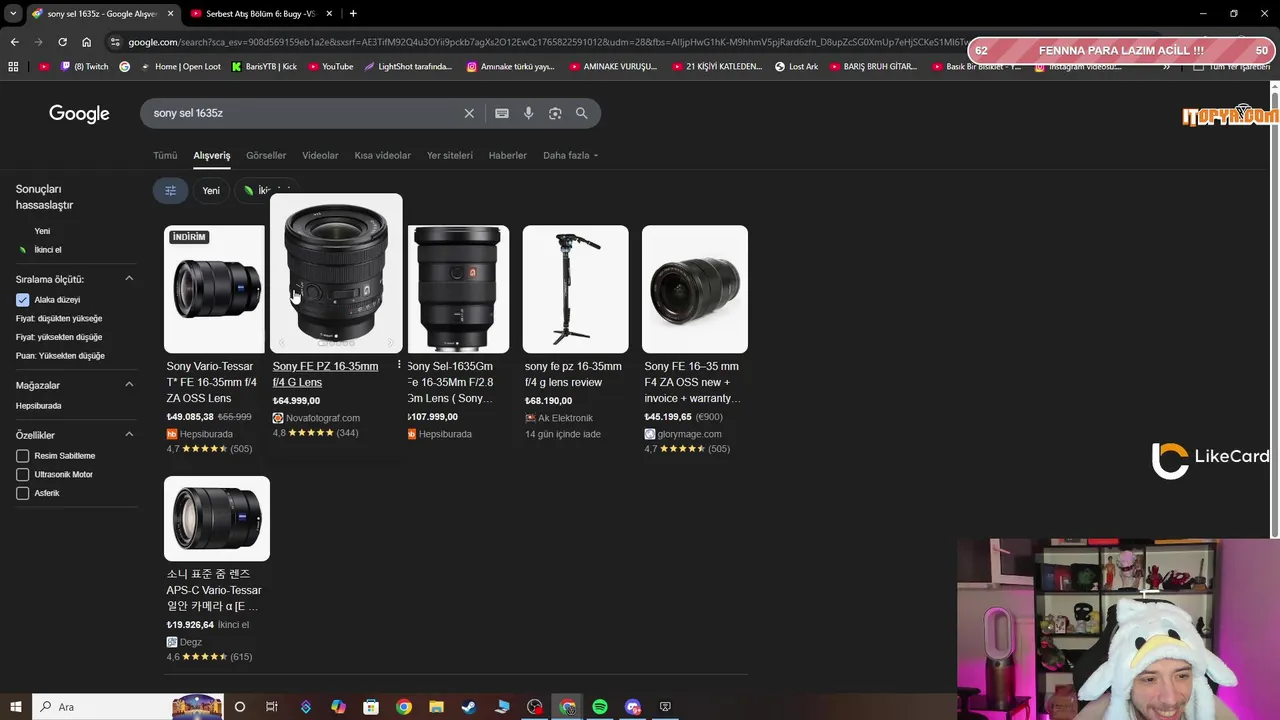Open Steam from the taskbar
Image resolution: width=1280 pixels, height=720 pixels.
(x=469, y=707)
